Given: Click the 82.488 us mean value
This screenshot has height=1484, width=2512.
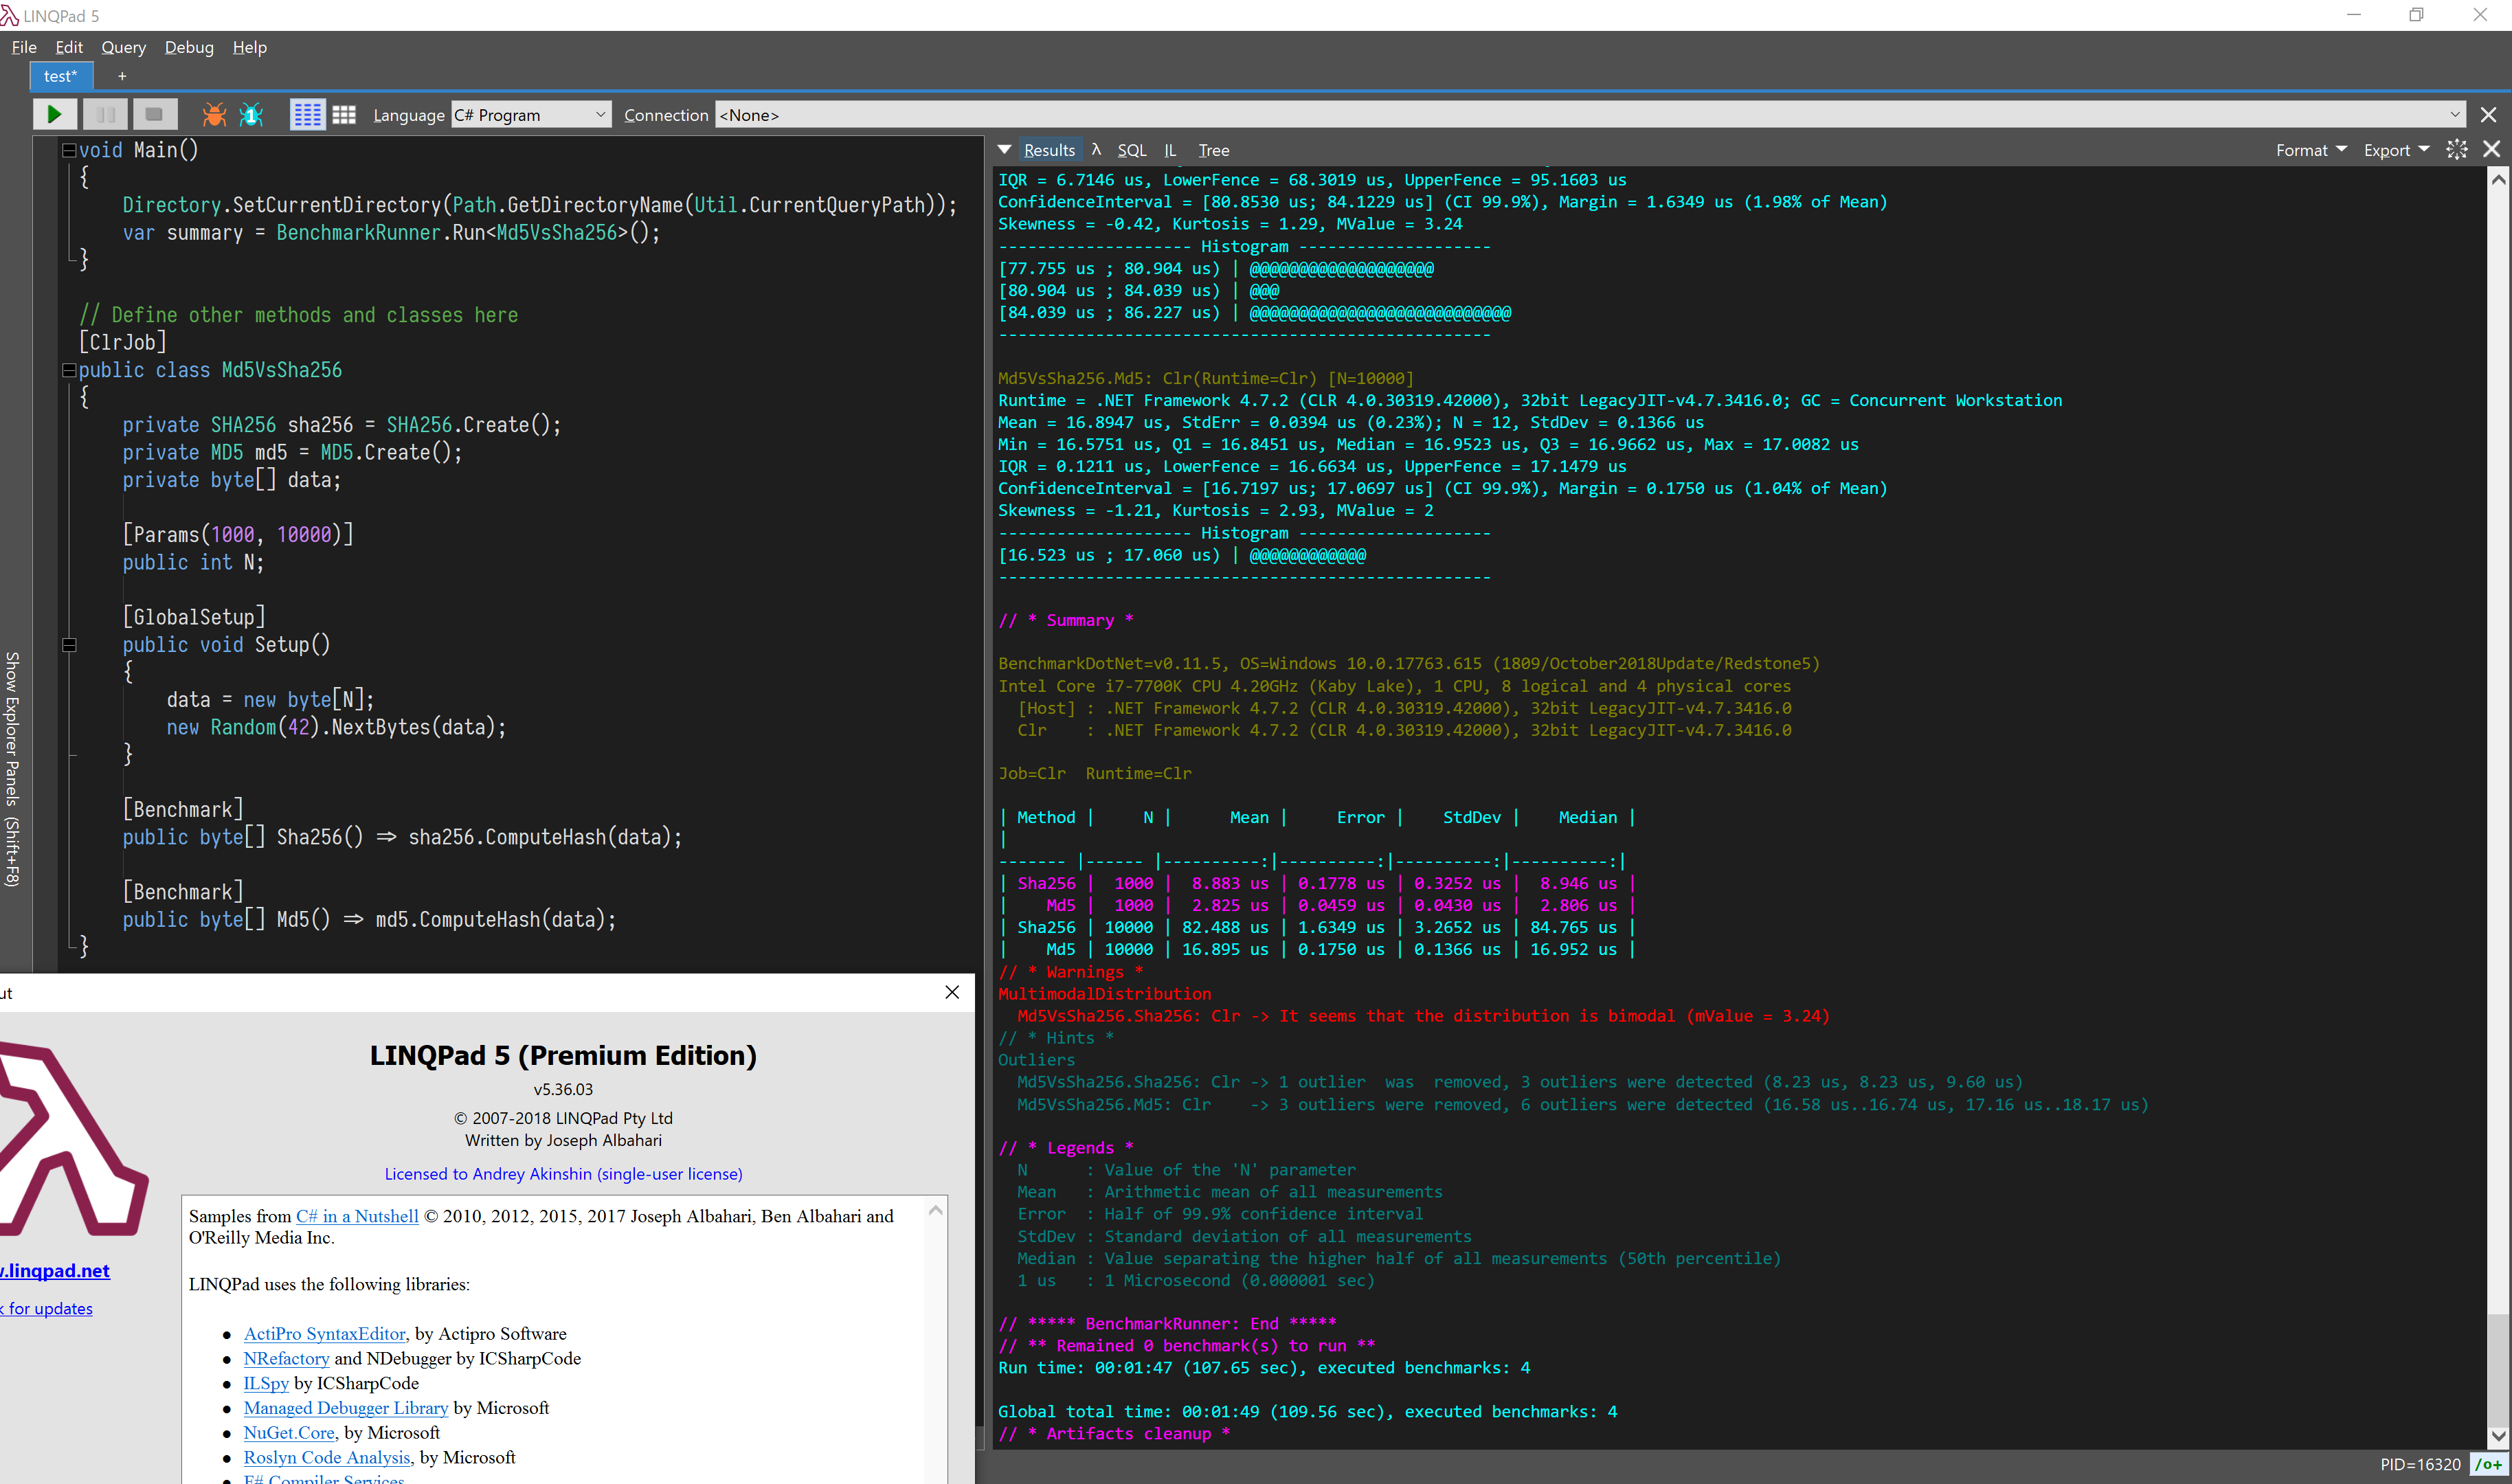Looking at the screenshot, I should point(1225,927).
